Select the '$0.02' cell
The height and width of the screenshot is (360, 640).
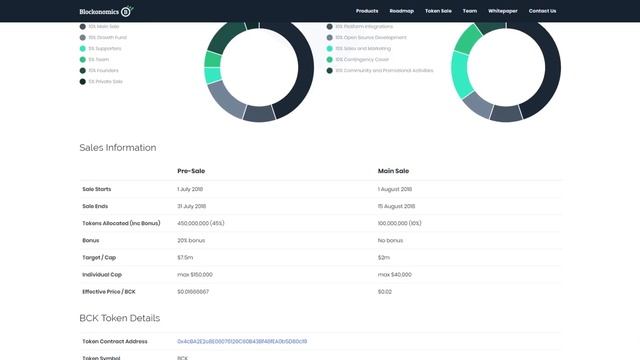[x=384, y=292]
